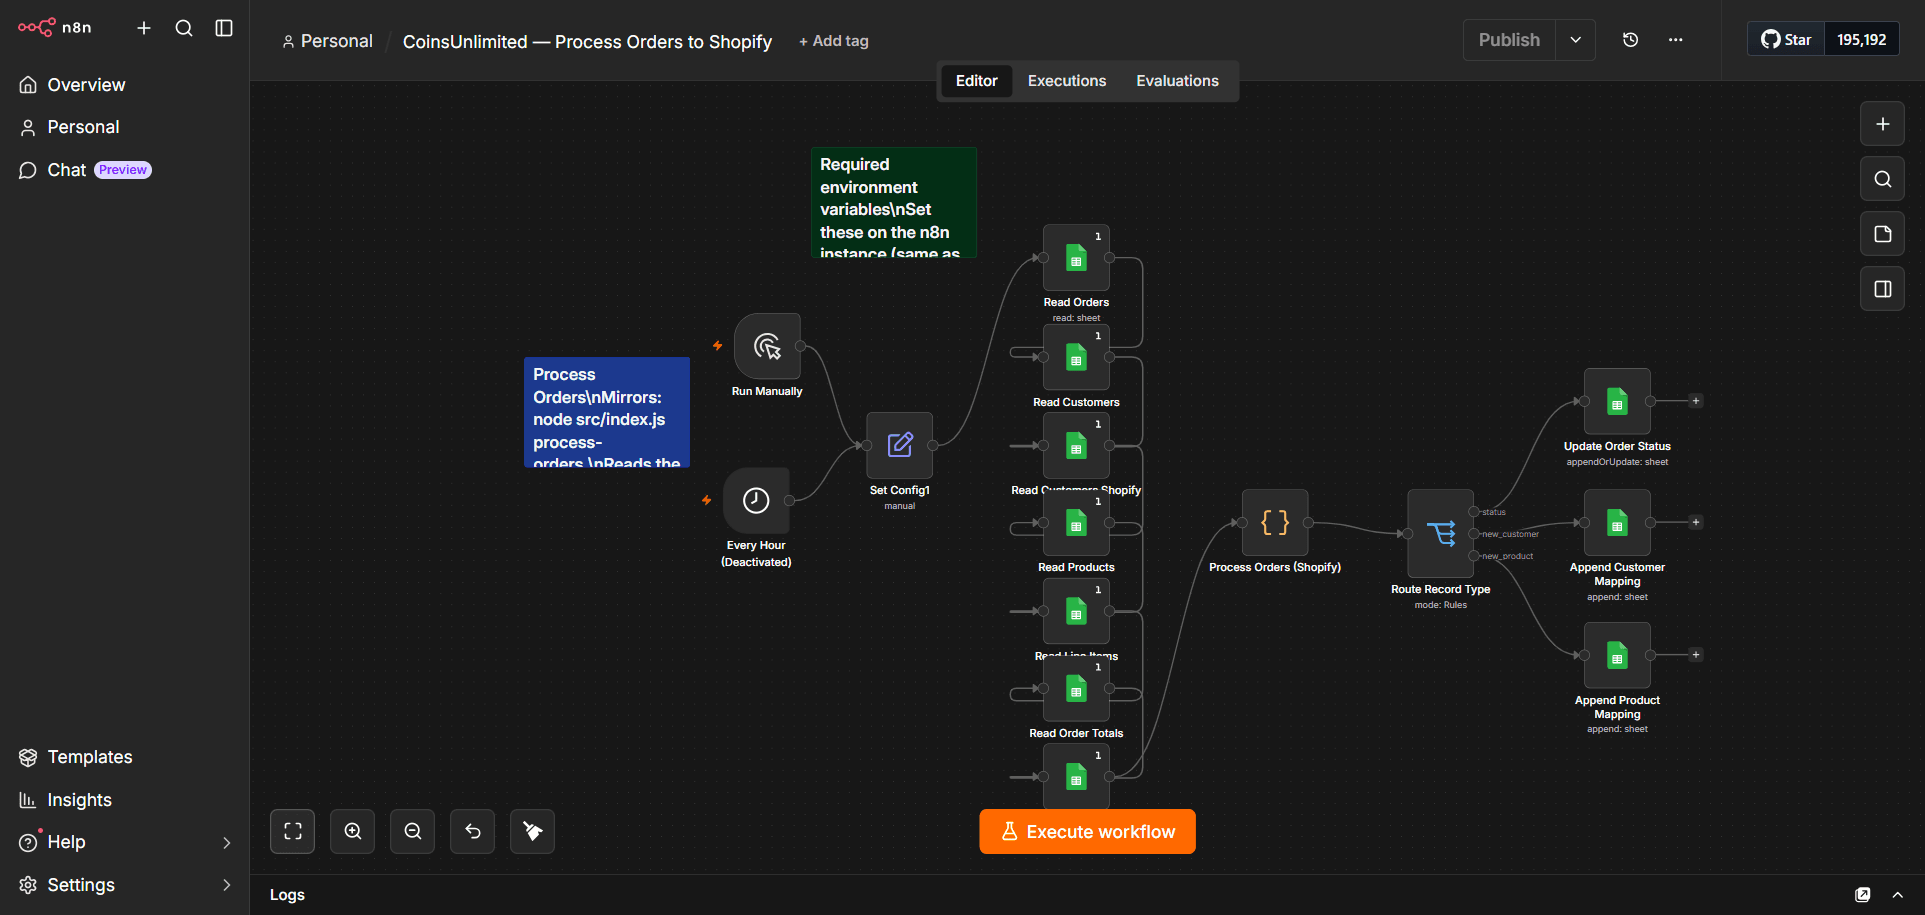The height and width of the screenshot is (915, 1925).
Task: Switch to the Evaluations tab
Action: (x=1177, y=81)
